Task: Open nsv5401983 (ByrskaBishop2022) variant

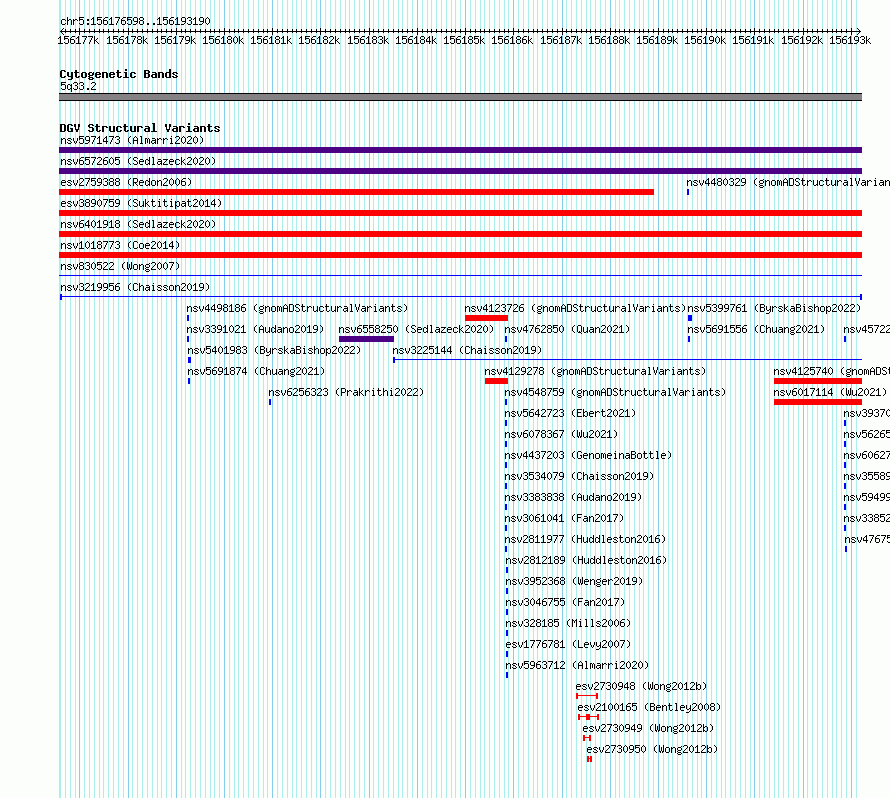Action: (274, 350)
